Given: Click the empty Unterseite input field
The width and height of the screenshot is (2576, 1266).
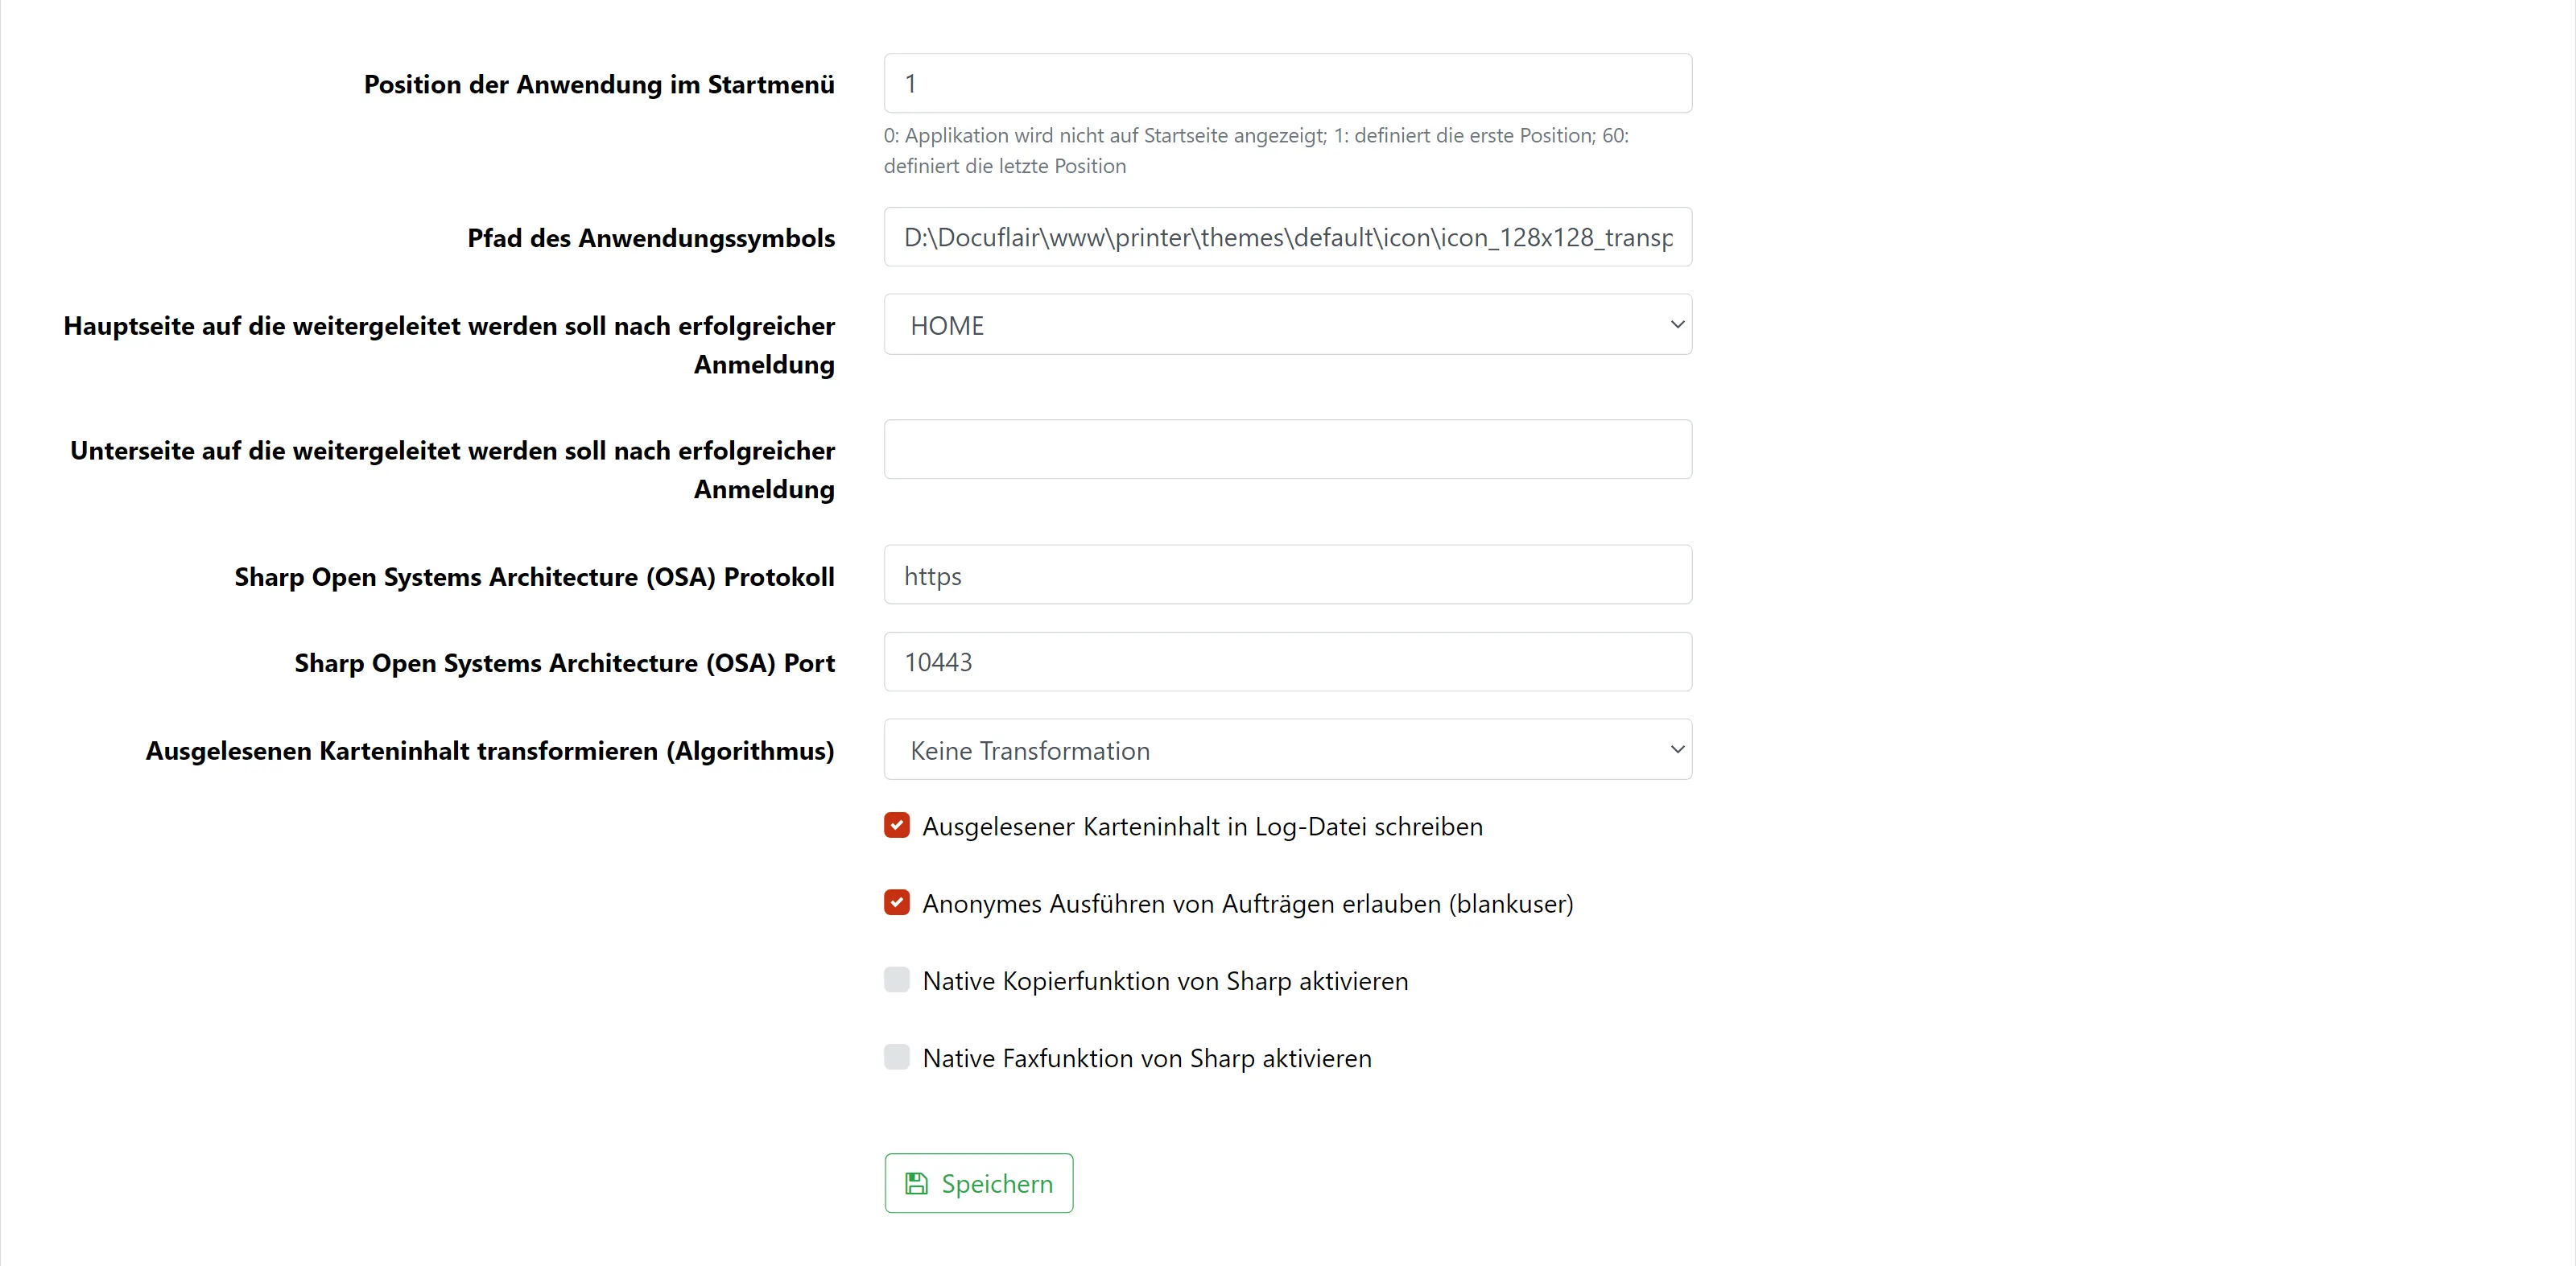Looking at the screenshot, I should tap(1286, 450).
